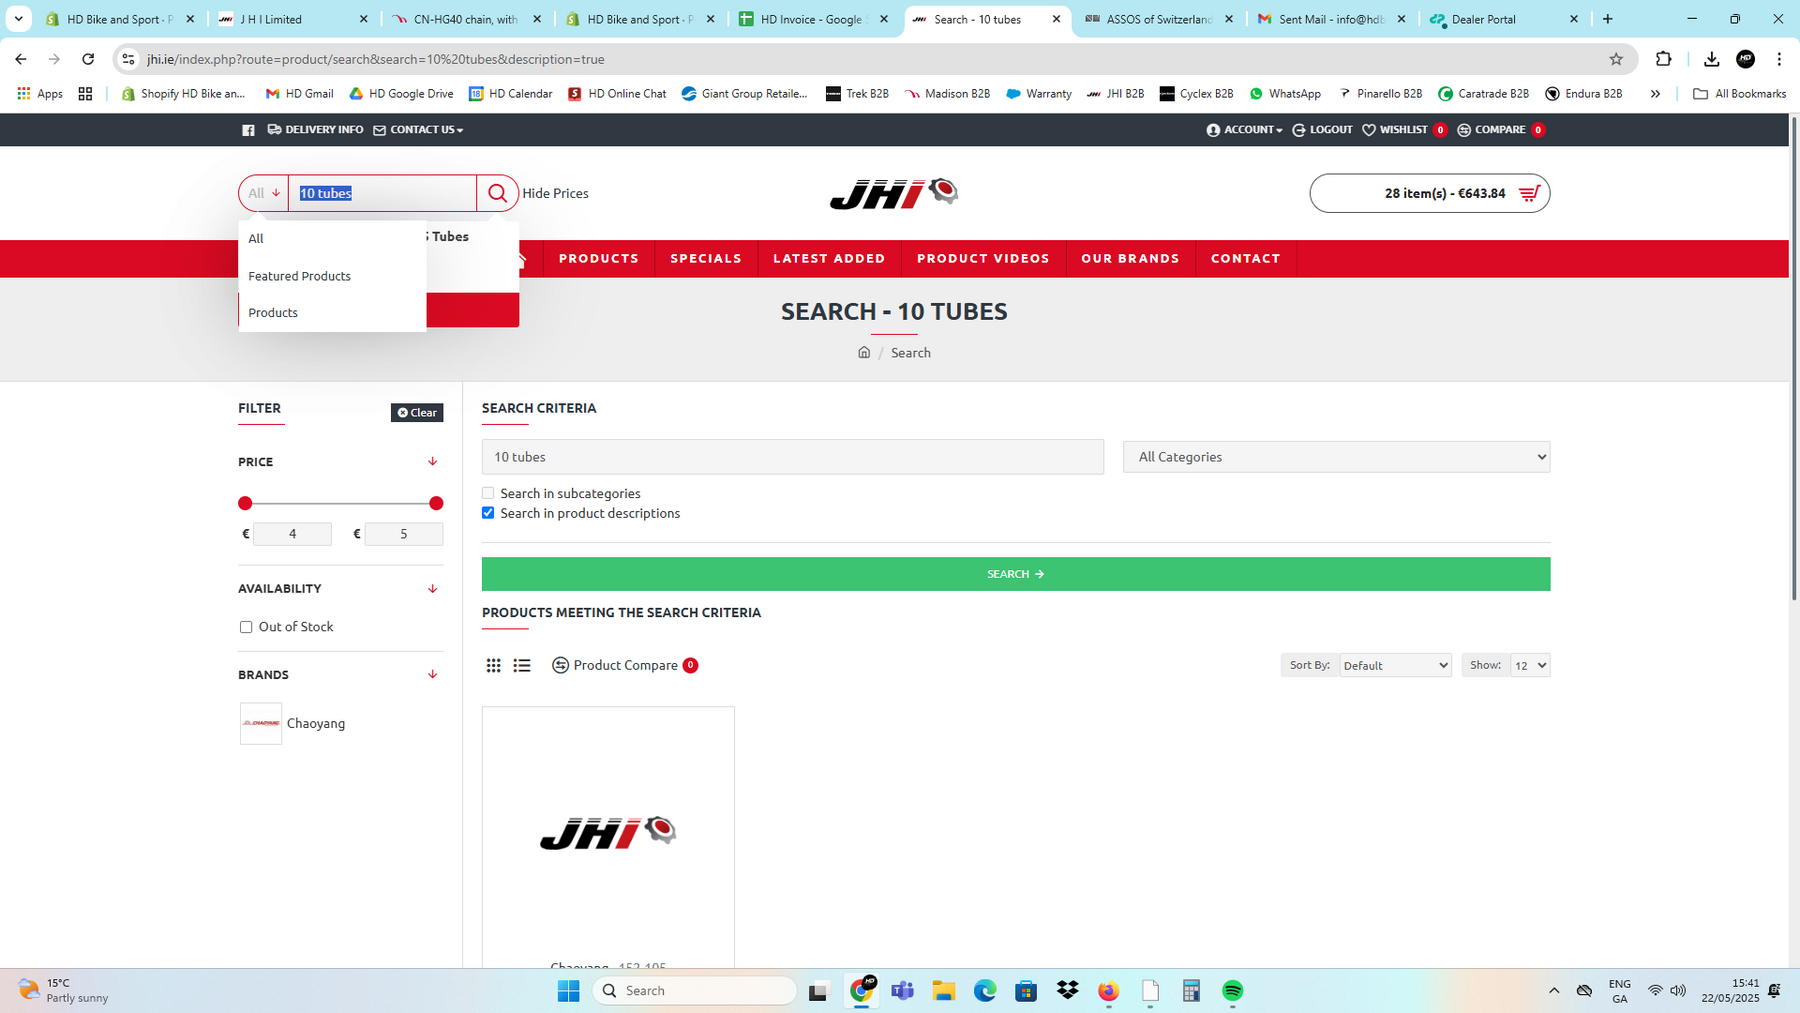Bookmark this page with star icon

[1616, 59]
